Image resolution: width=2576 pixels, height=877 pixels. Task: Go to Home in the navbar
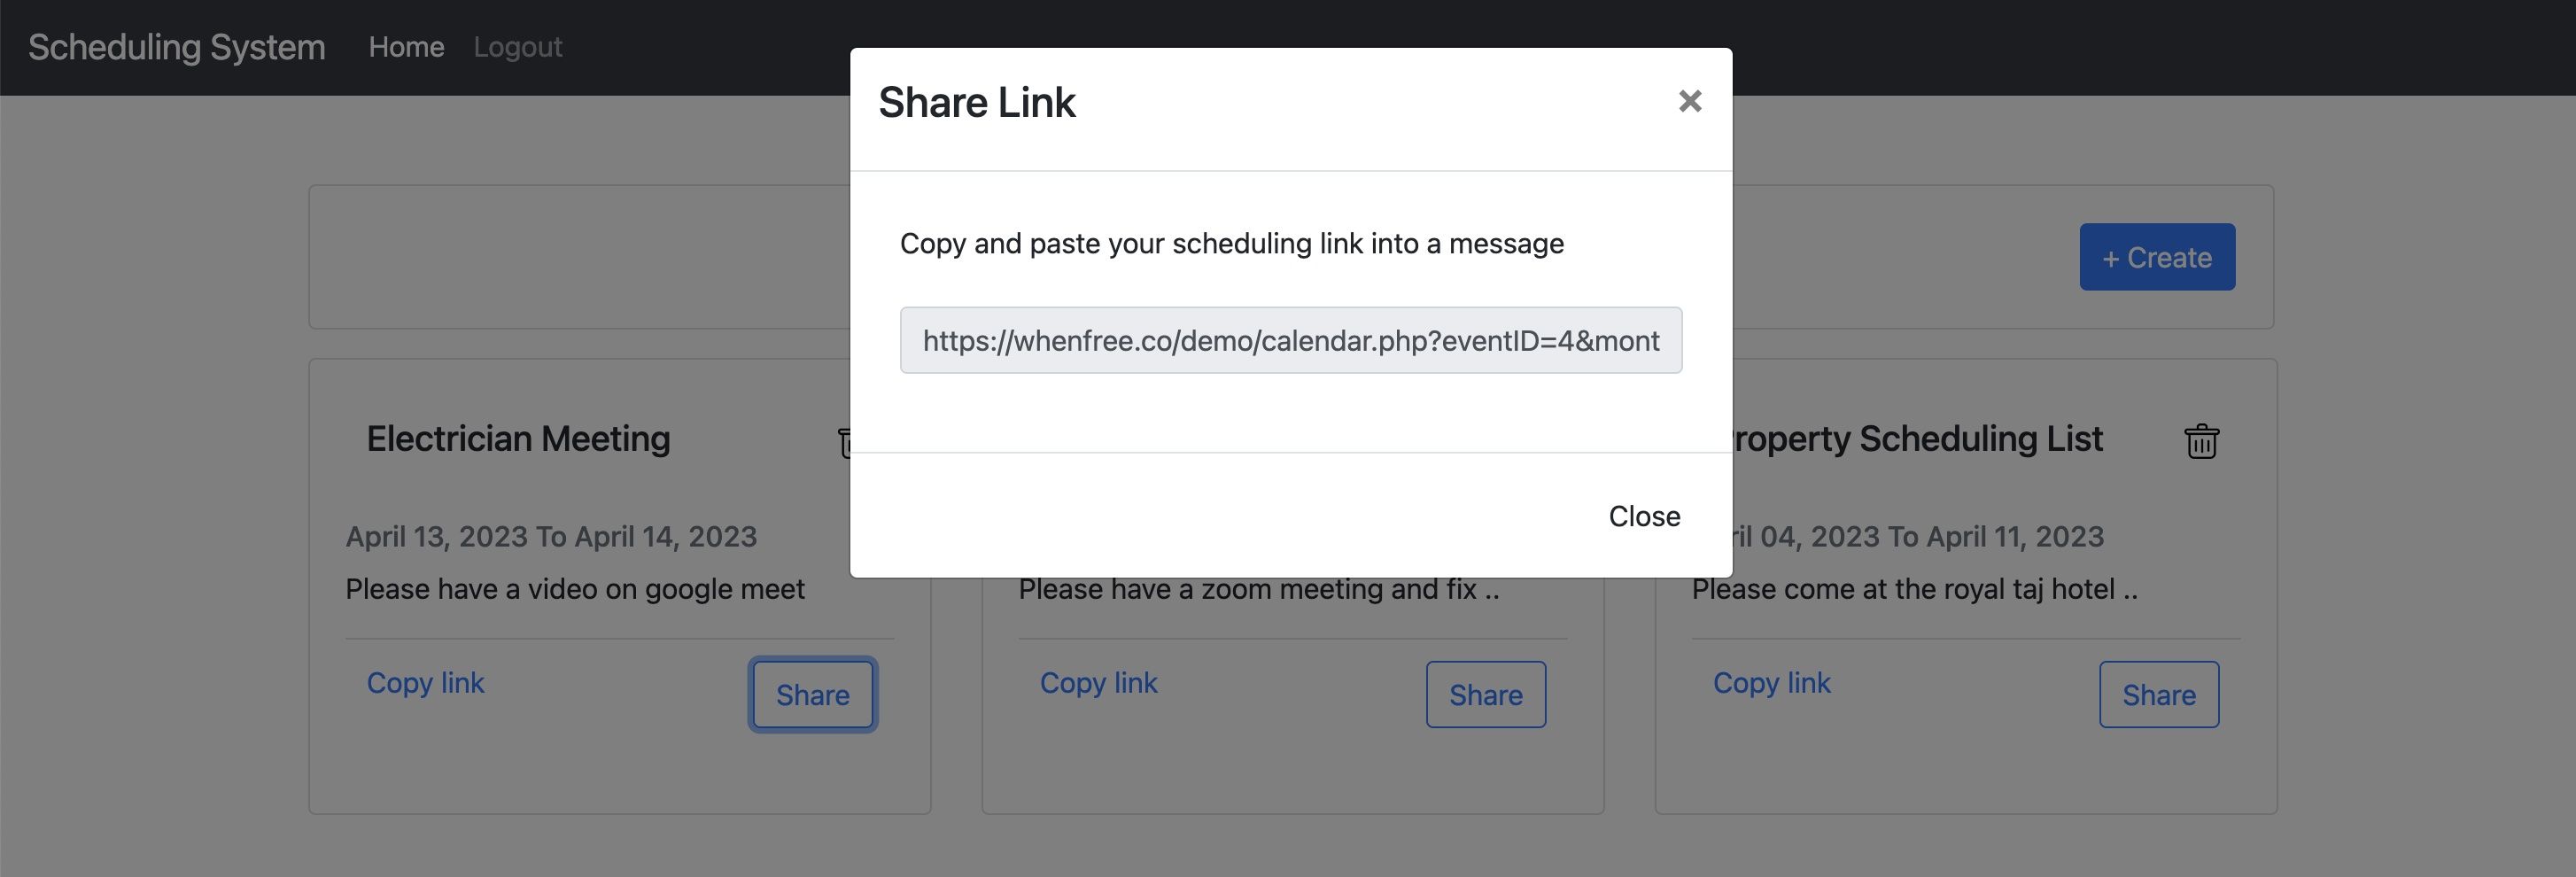[406, 47]
